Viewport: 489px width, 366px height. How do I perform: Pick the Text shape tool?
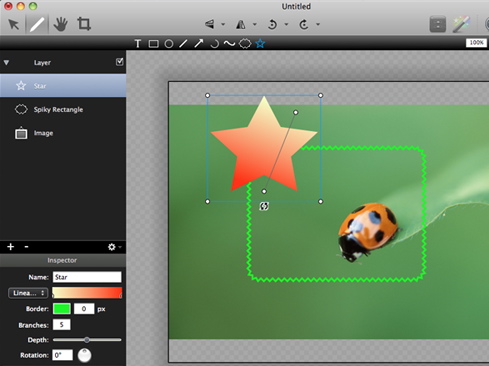(x=138, y=44)
